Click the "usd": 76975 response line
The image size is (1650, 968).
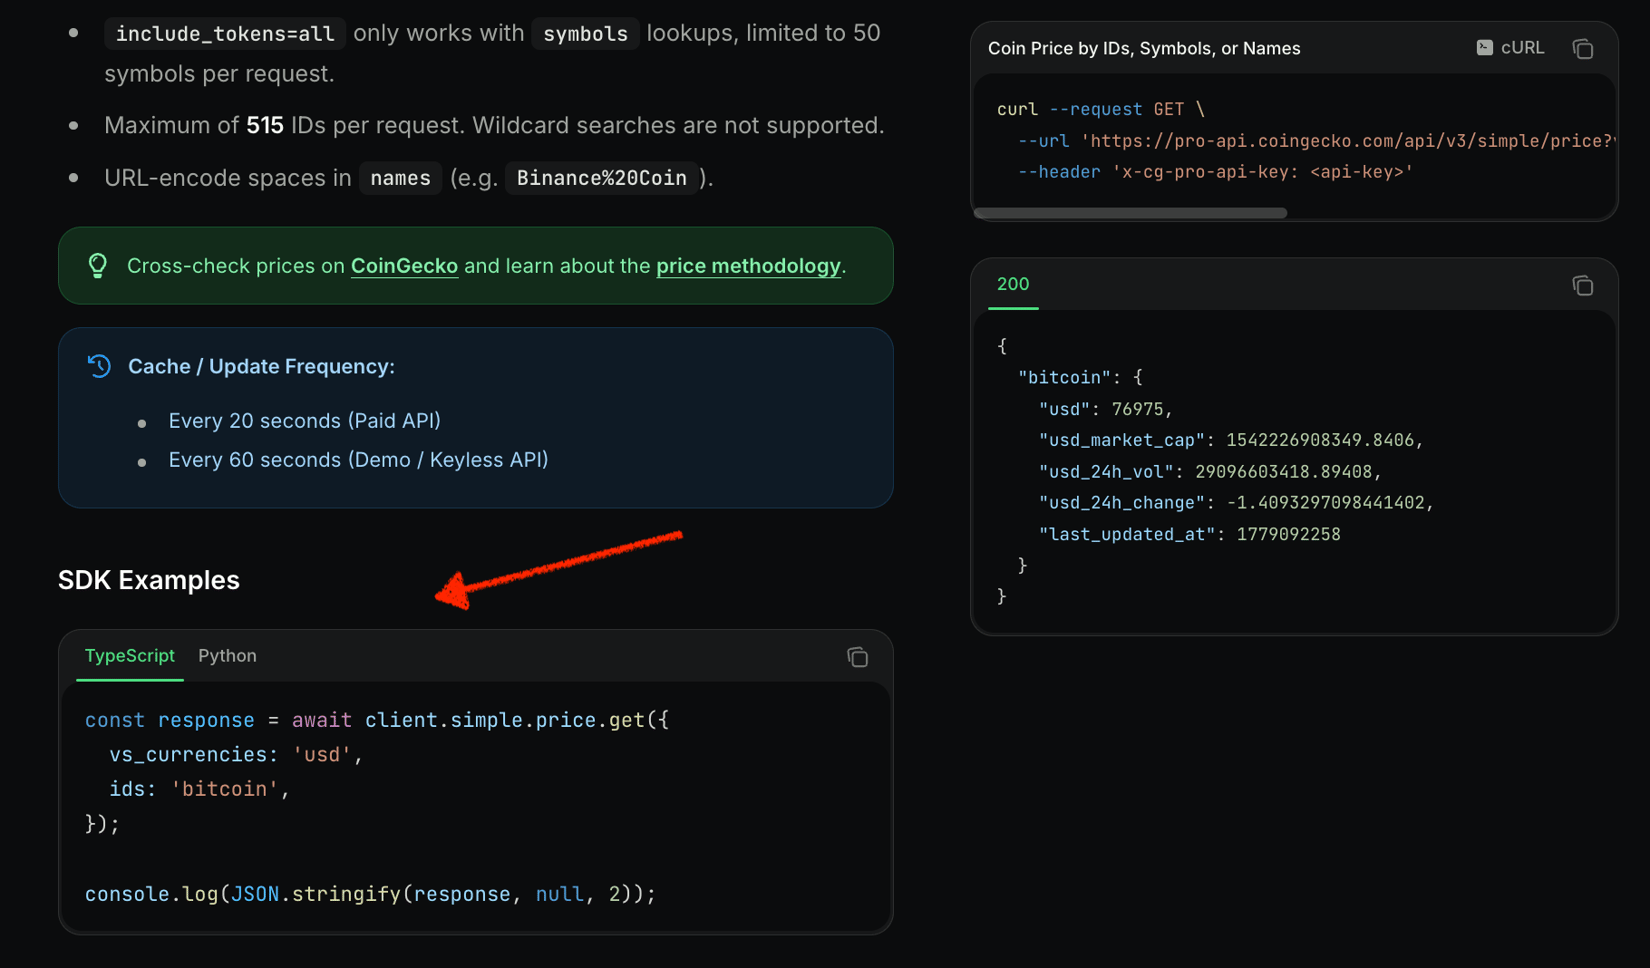[1105, 409]
